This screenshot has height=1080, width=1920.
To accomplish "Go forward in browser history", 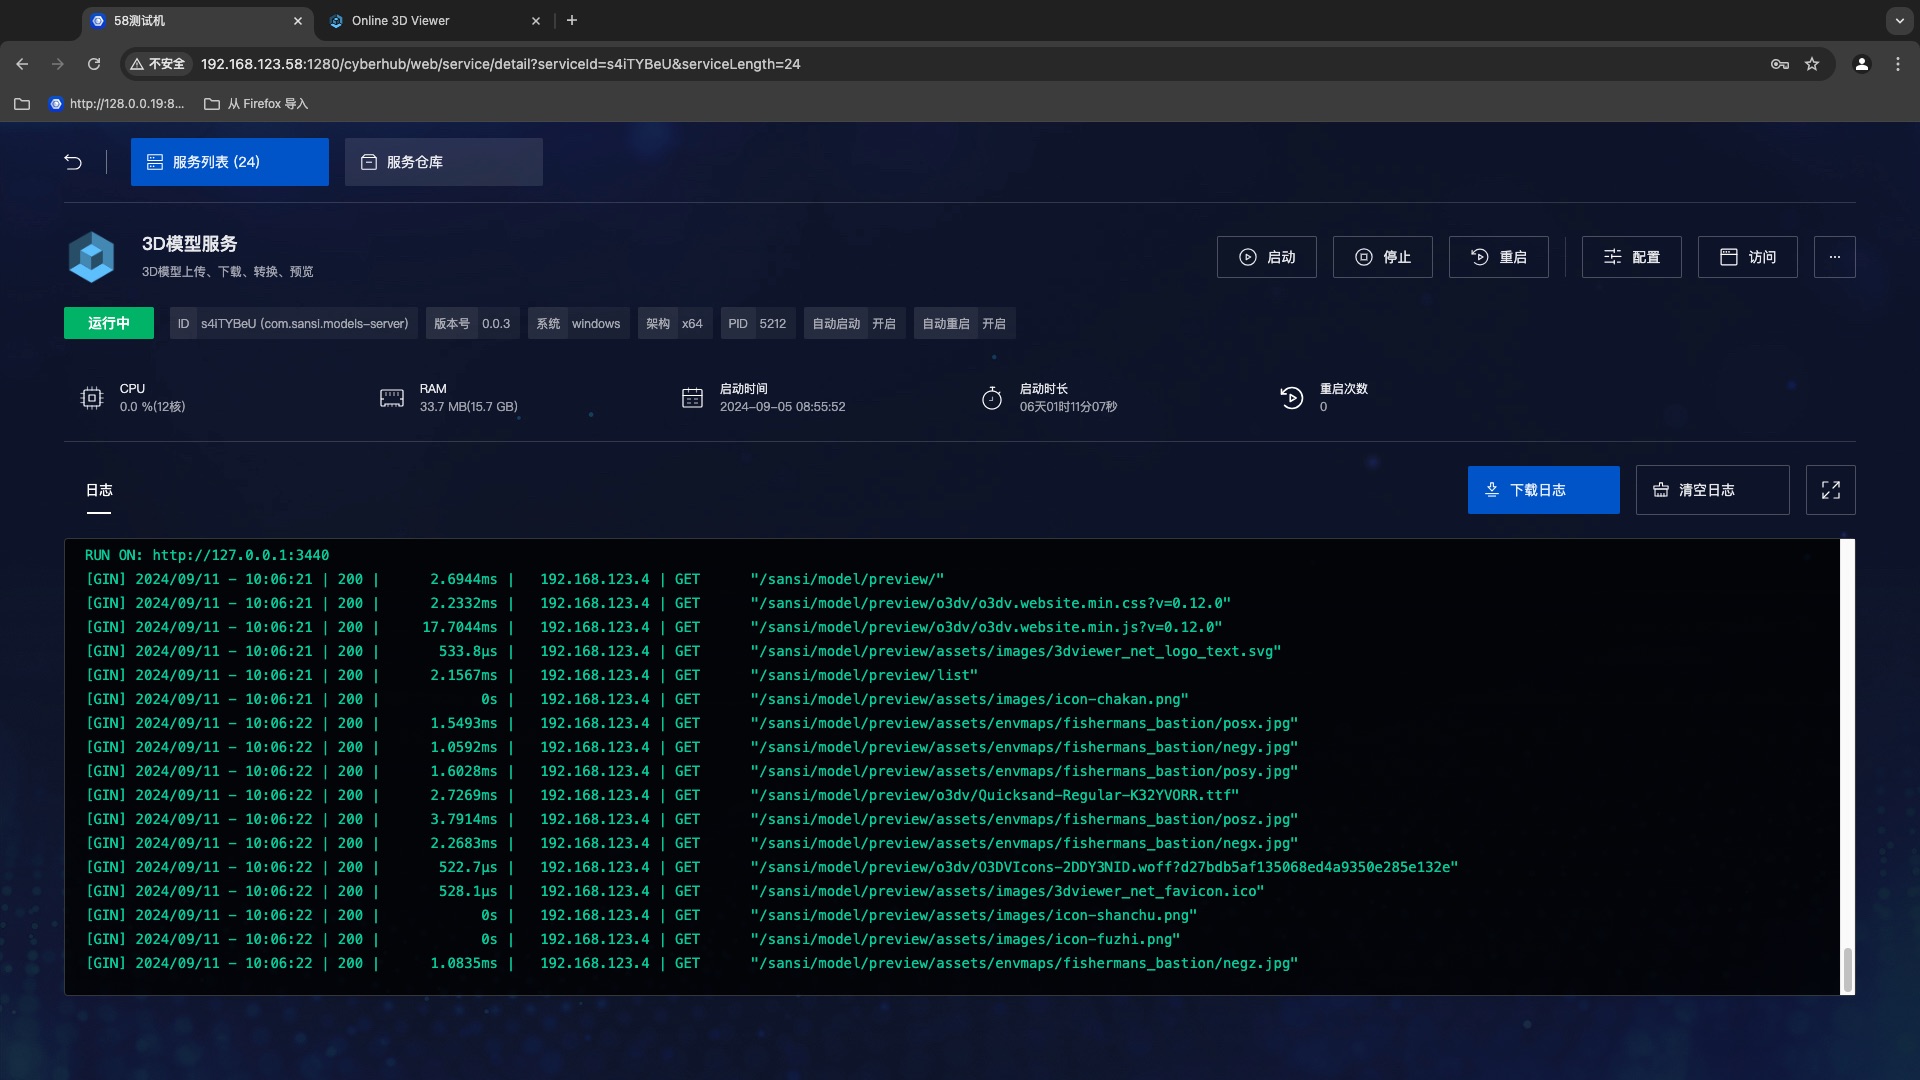I will tap(58, 64).
